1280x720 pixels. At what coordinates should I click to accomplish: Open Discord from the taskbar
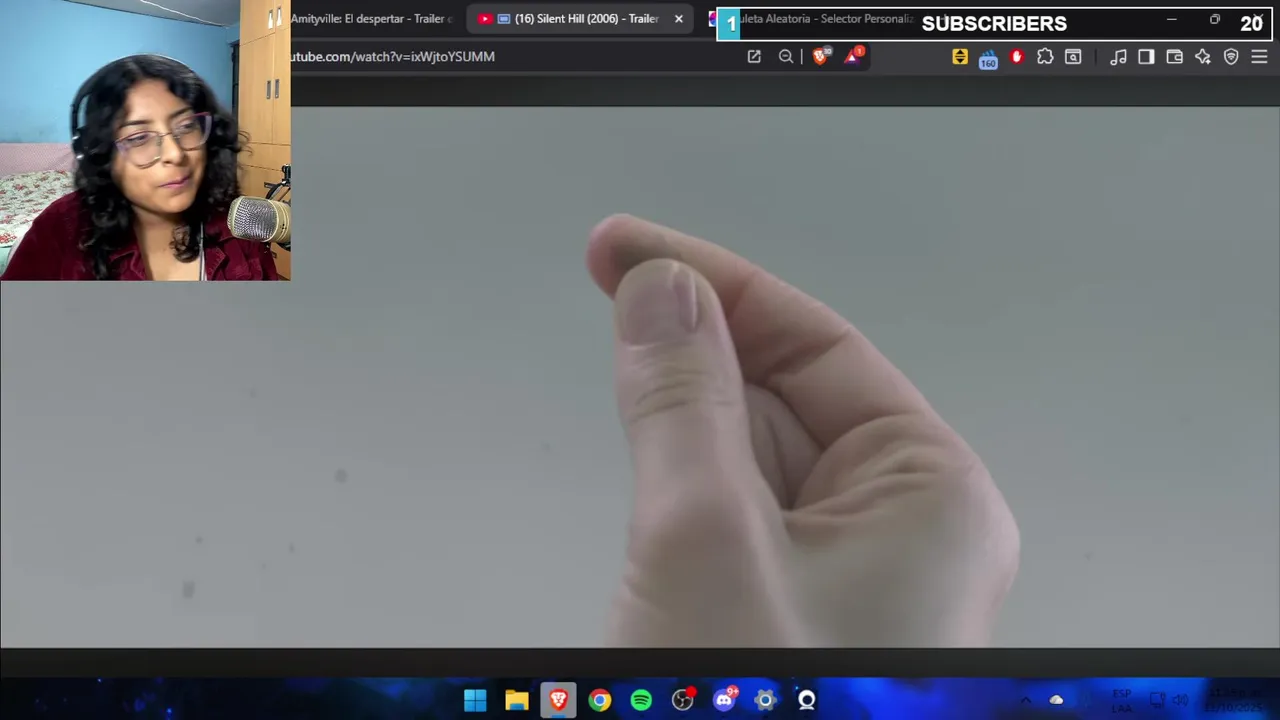click(724, 700)
